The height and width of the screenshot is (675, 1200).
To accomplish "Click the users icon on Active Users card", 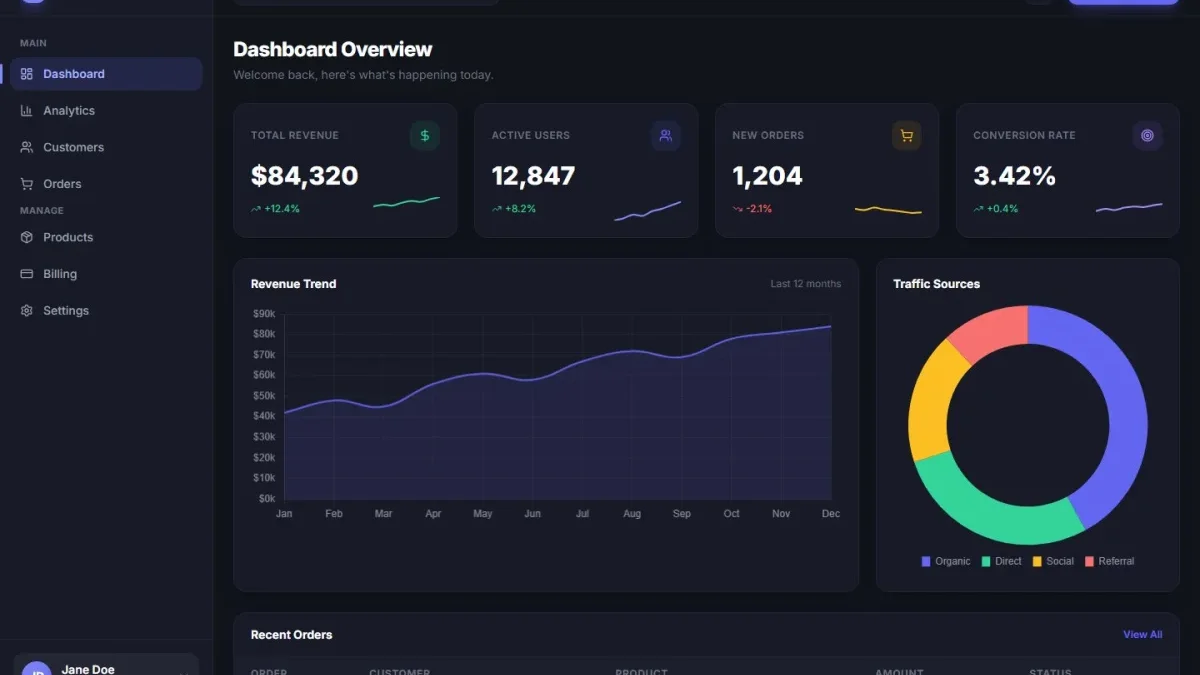I will pyautogui.click(x=666, y=136).
